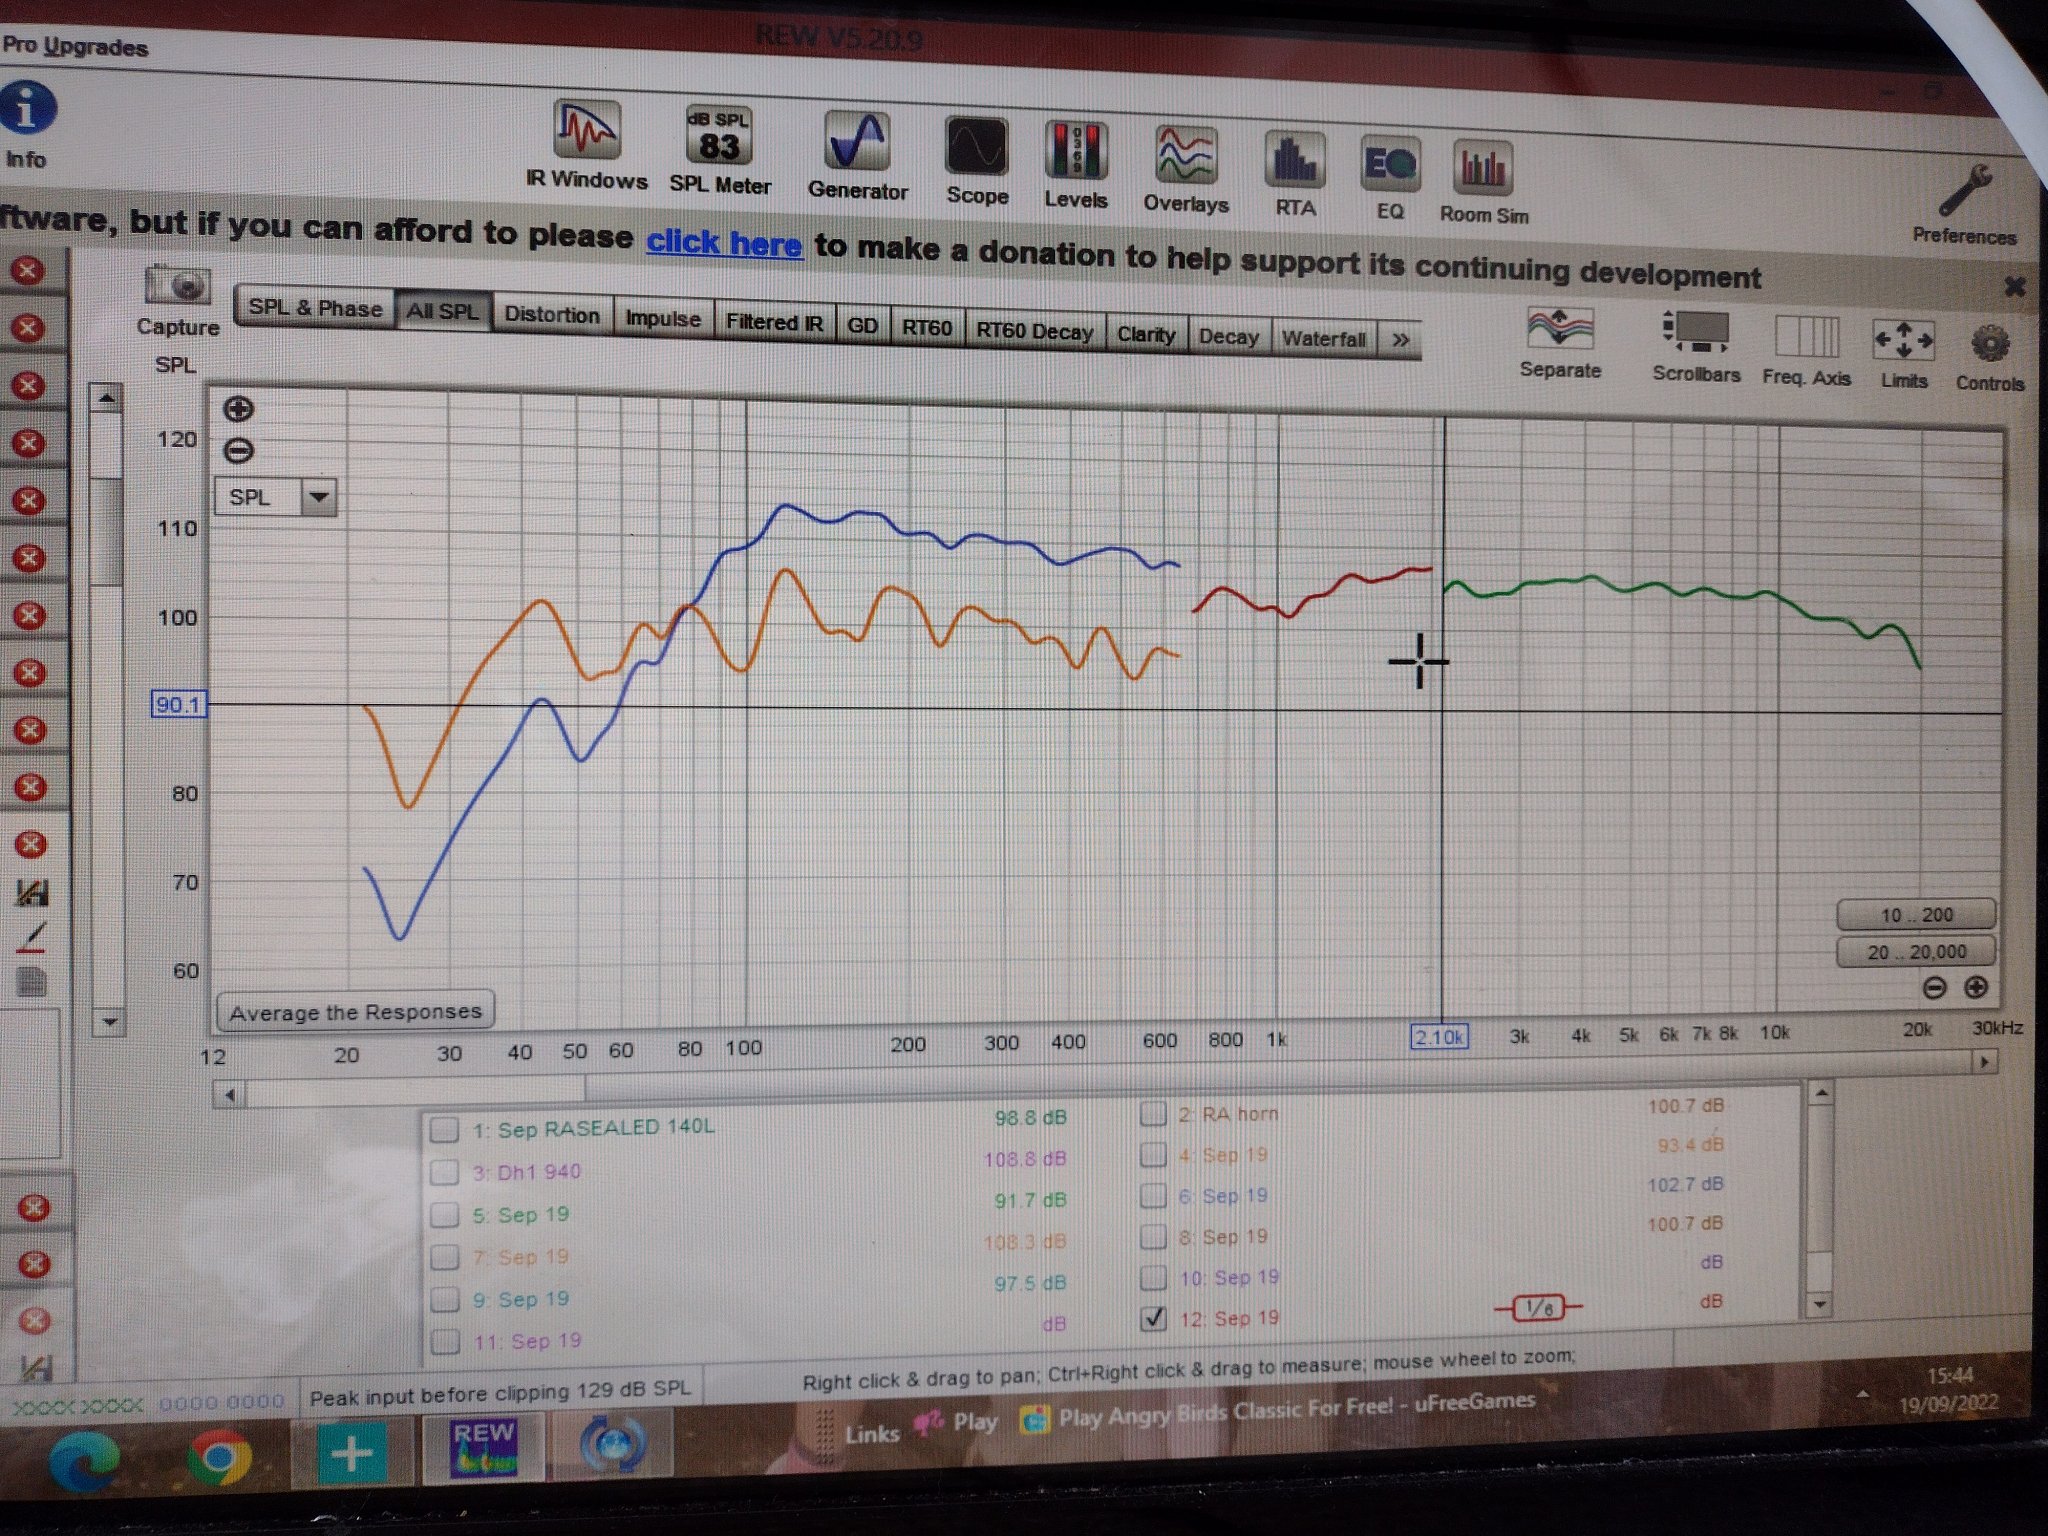Viewport: 2048px width, 1536px height.
Task: Toggle checkbox for 1: Sep RASEALED 140L
Action: 444,1131
